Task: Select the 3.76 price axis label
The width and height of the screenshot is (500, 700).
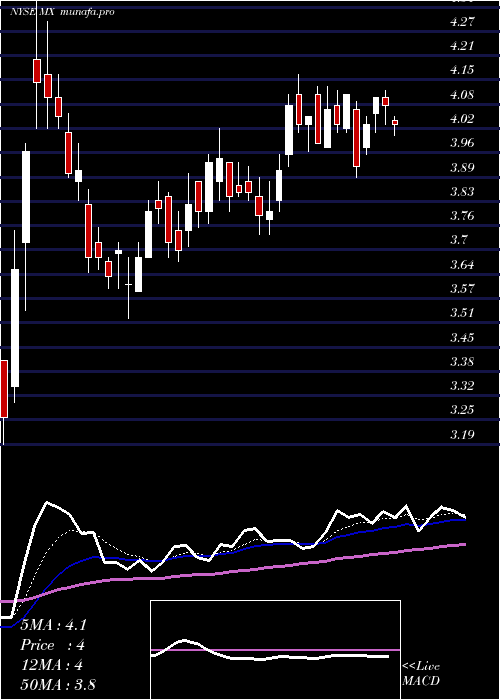Action: tap(462, 216)
